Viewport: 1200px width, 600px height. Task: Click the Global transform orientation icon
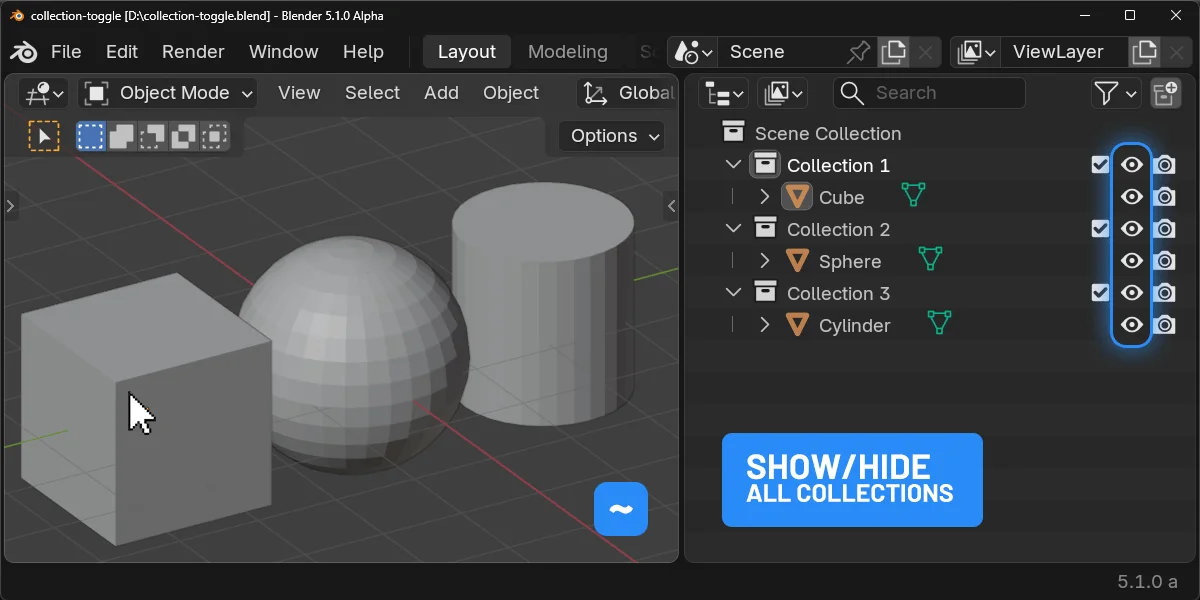click(593, 92)
